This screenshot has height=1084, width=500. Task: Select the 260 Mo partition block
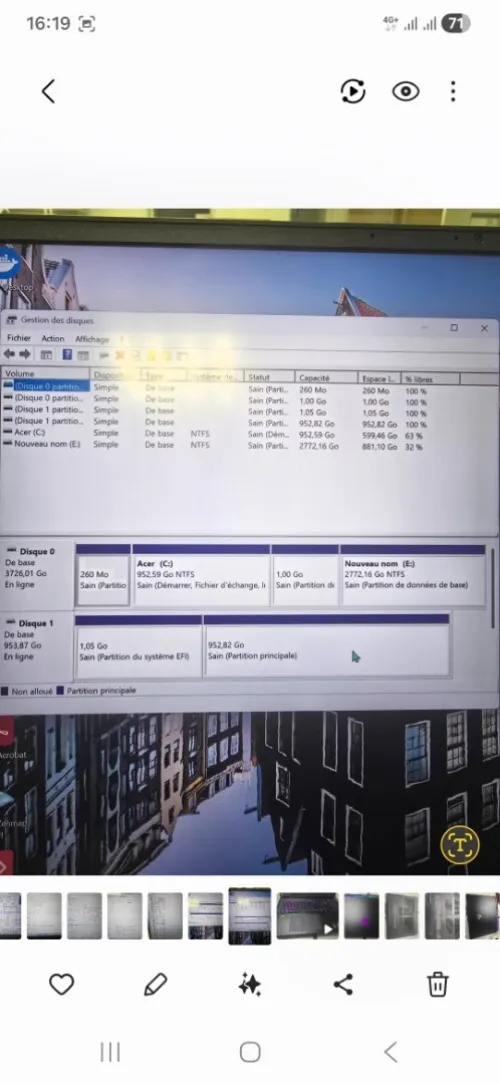tap(102, 575)
